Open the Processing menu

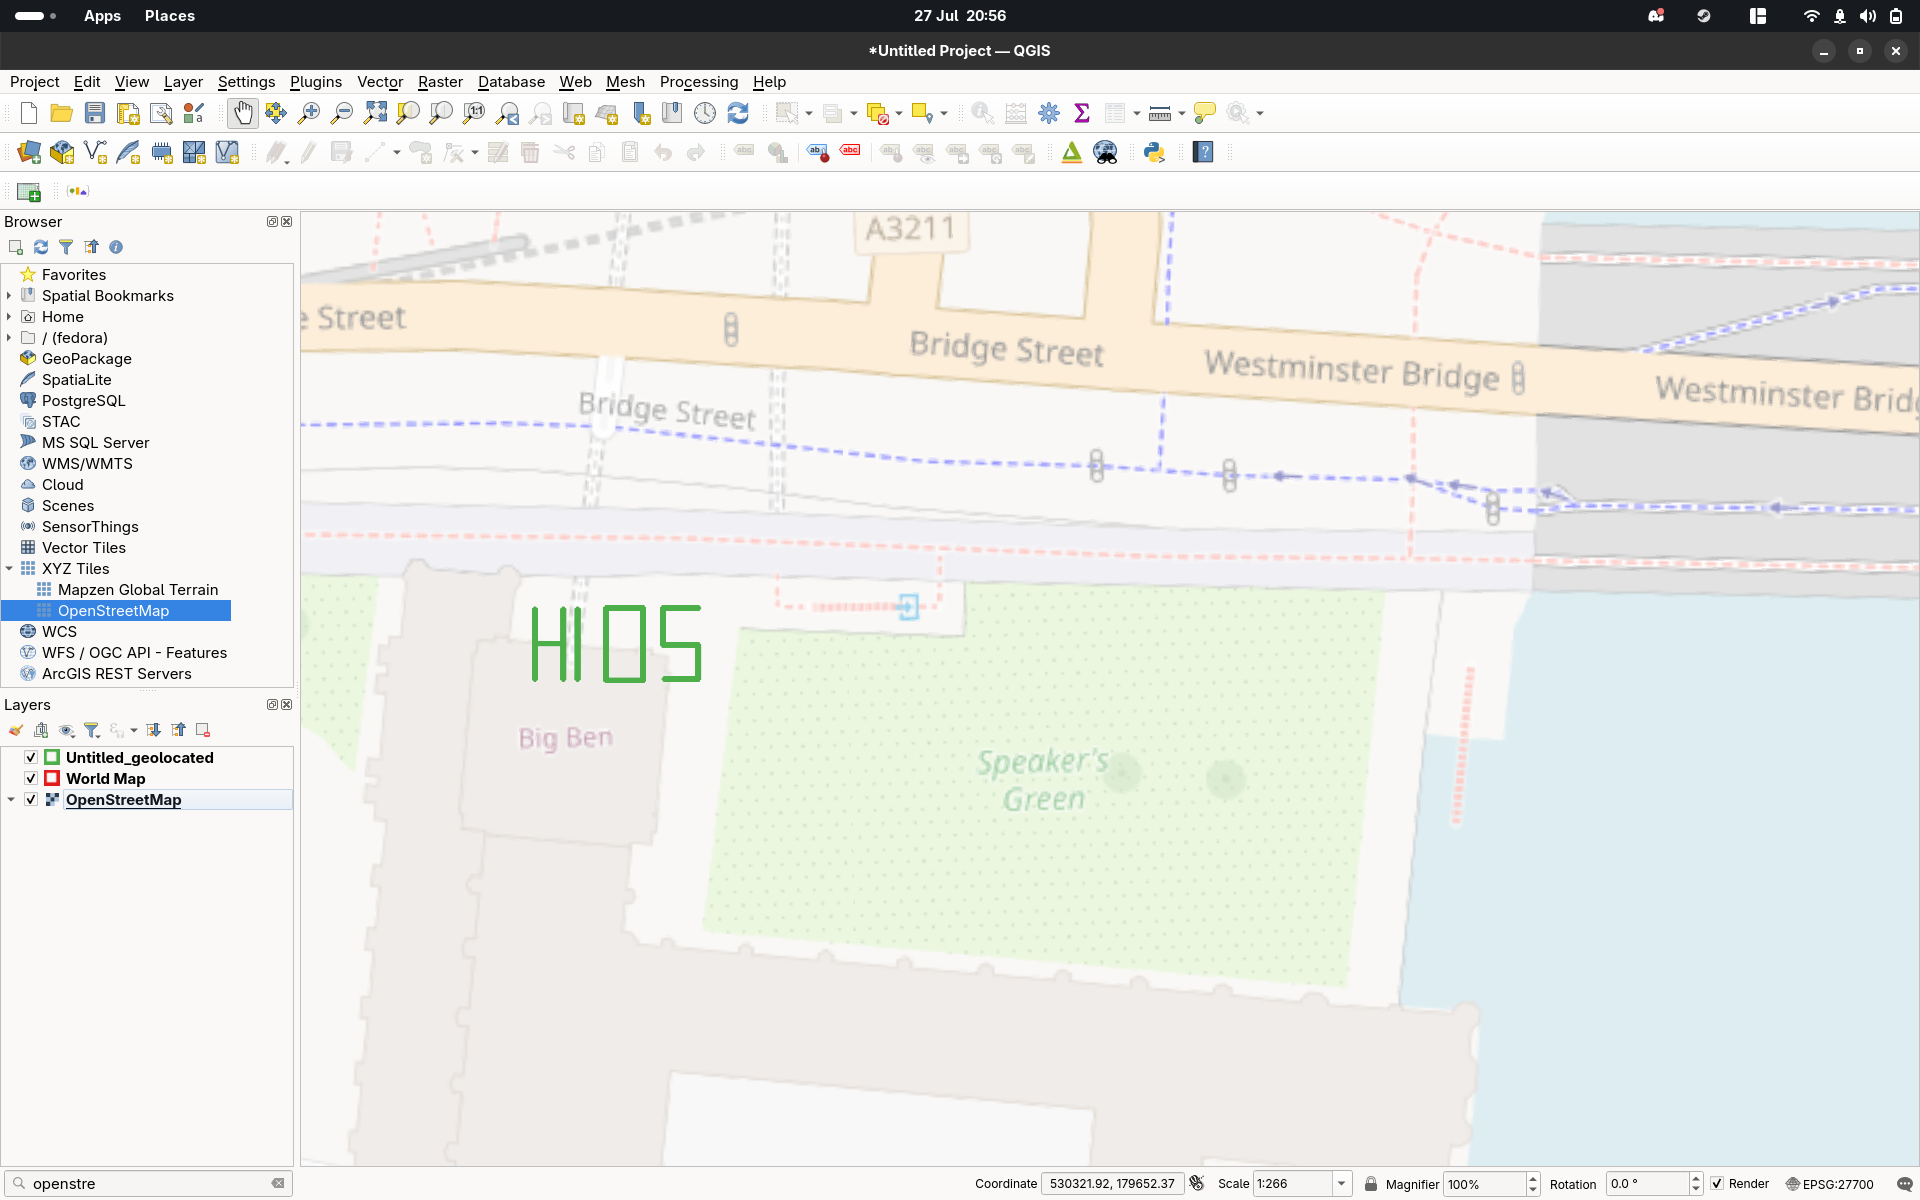tap(699, 82)
